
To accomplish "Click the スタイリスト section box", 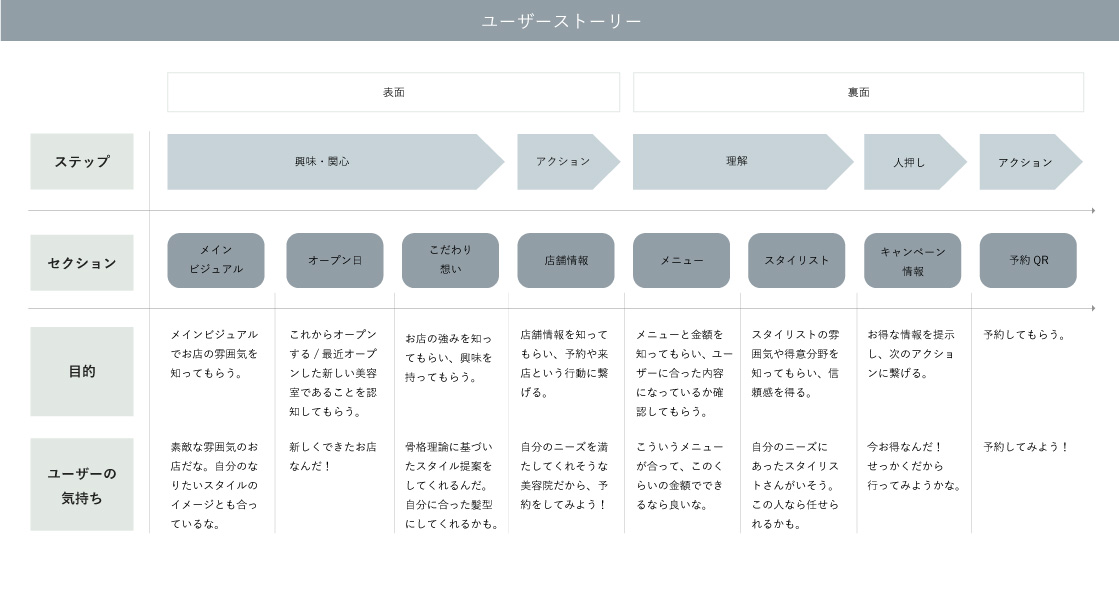I will click(x=797, y=260).
